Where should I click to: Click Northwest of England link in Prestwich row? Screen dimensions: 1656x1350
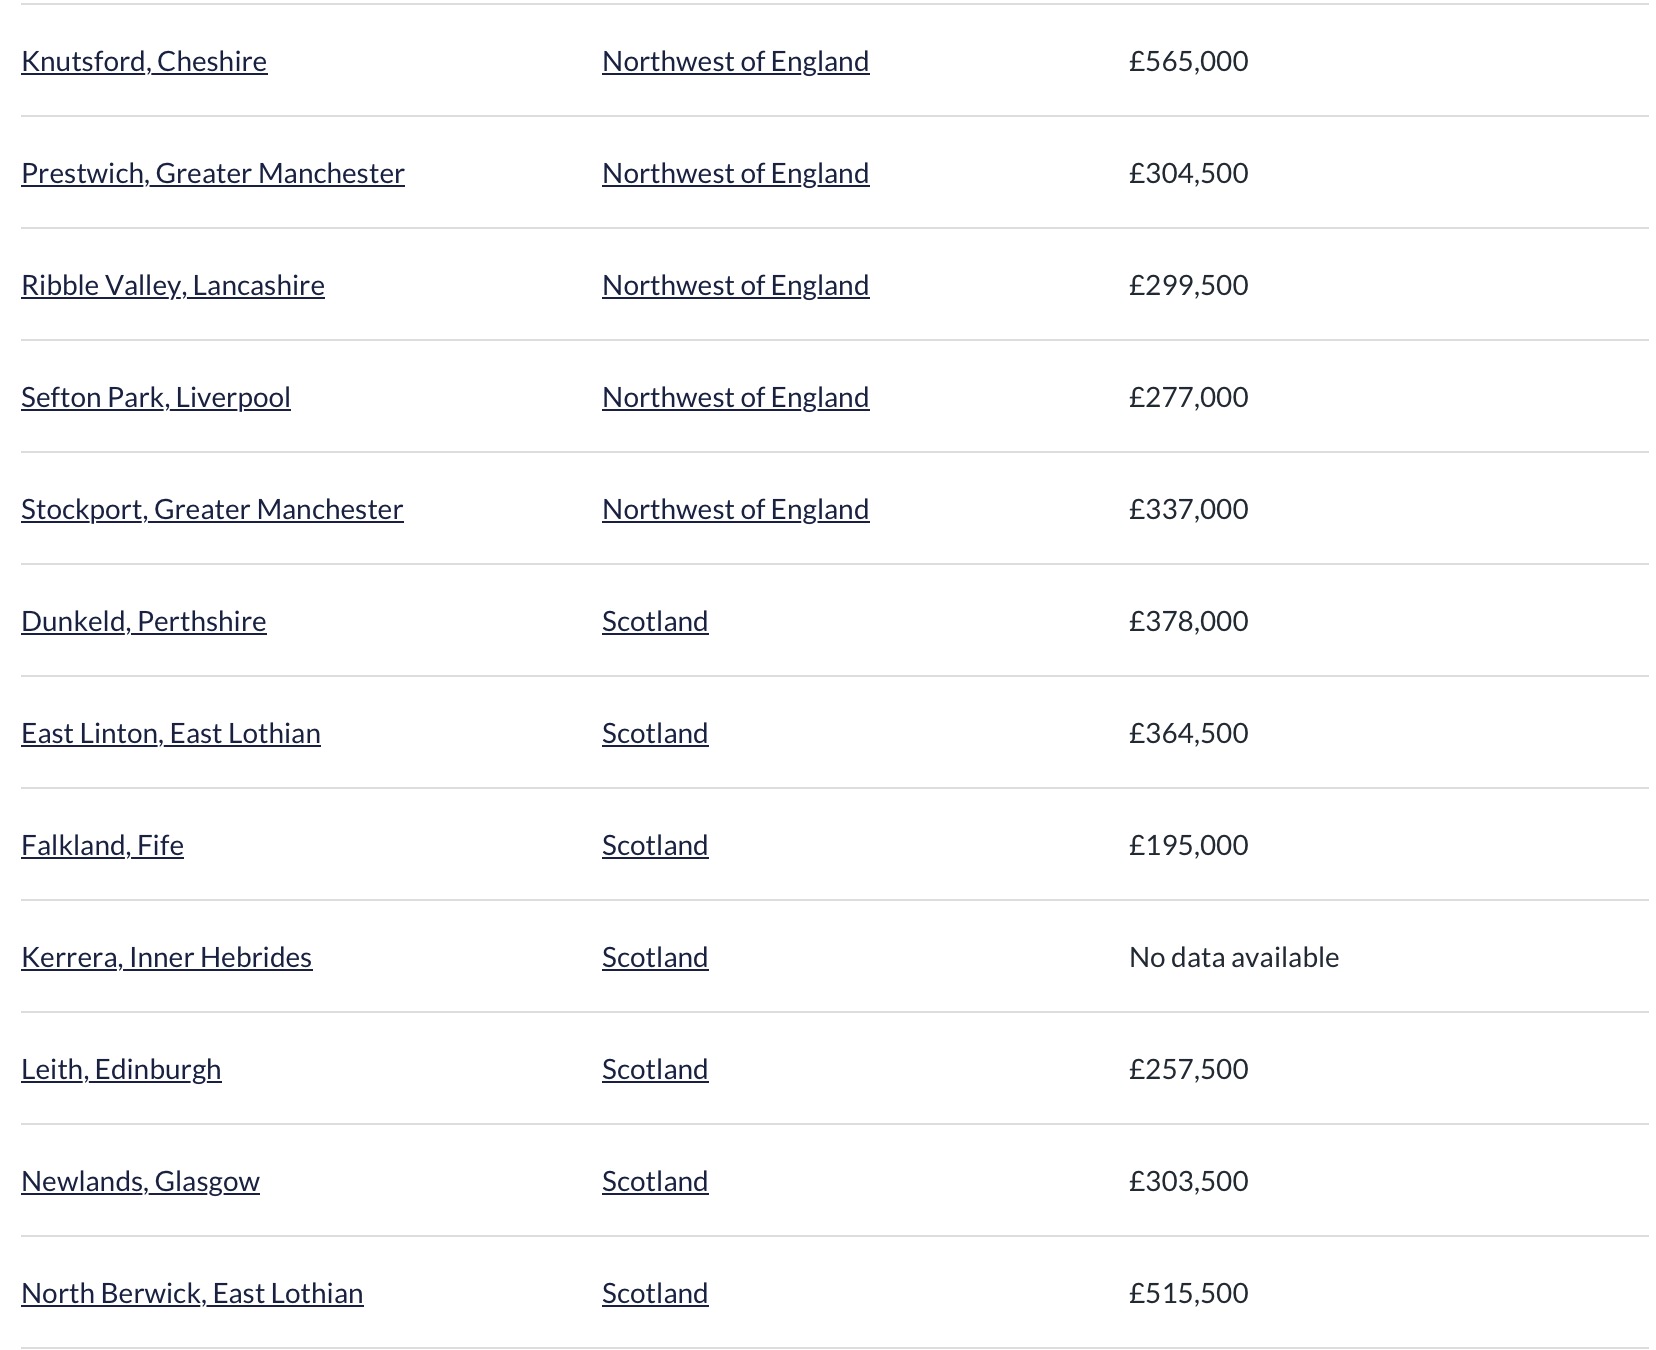[735, 173]
